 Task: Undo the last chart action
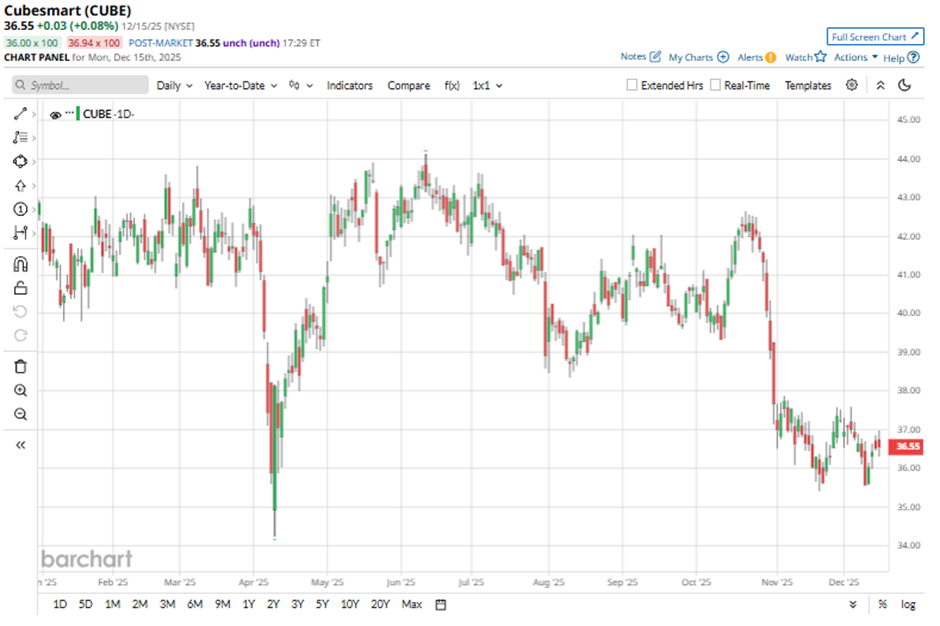tap(20, 312)
